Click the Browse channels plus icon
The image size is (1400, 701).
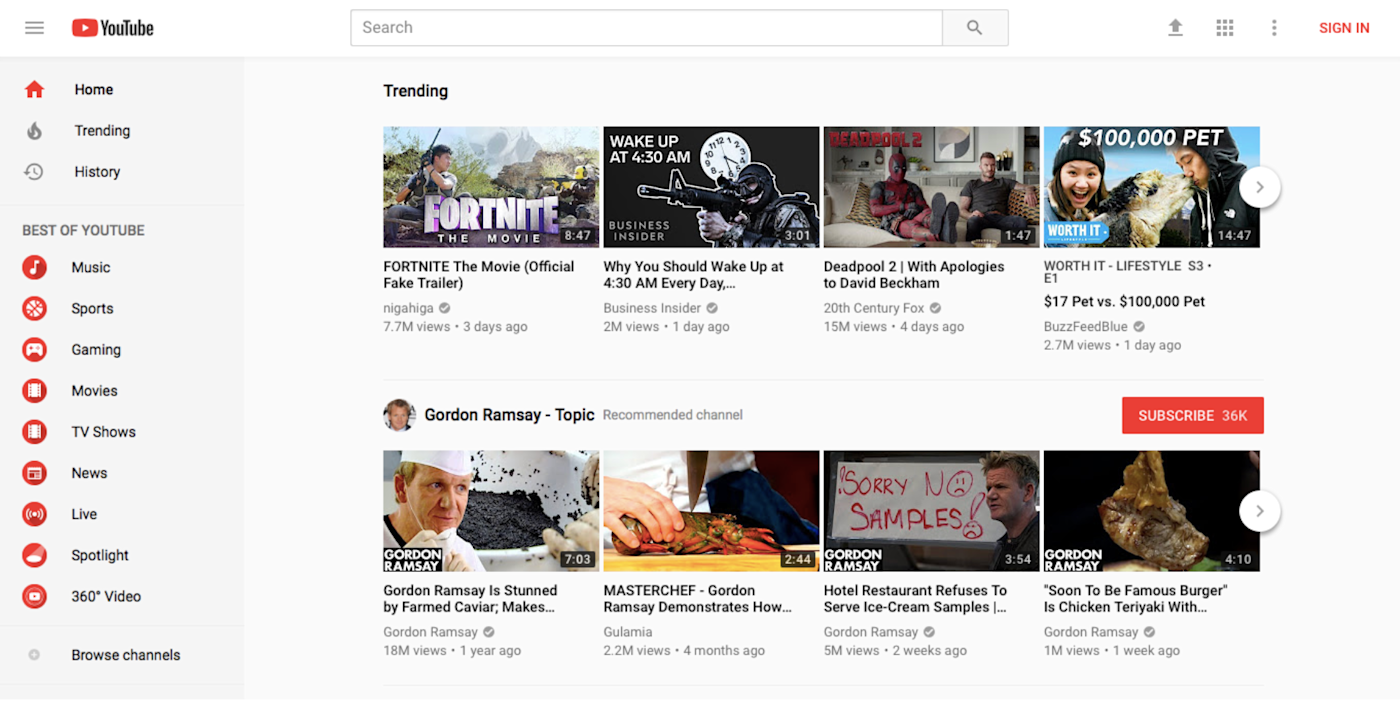[x=34, y=655]
